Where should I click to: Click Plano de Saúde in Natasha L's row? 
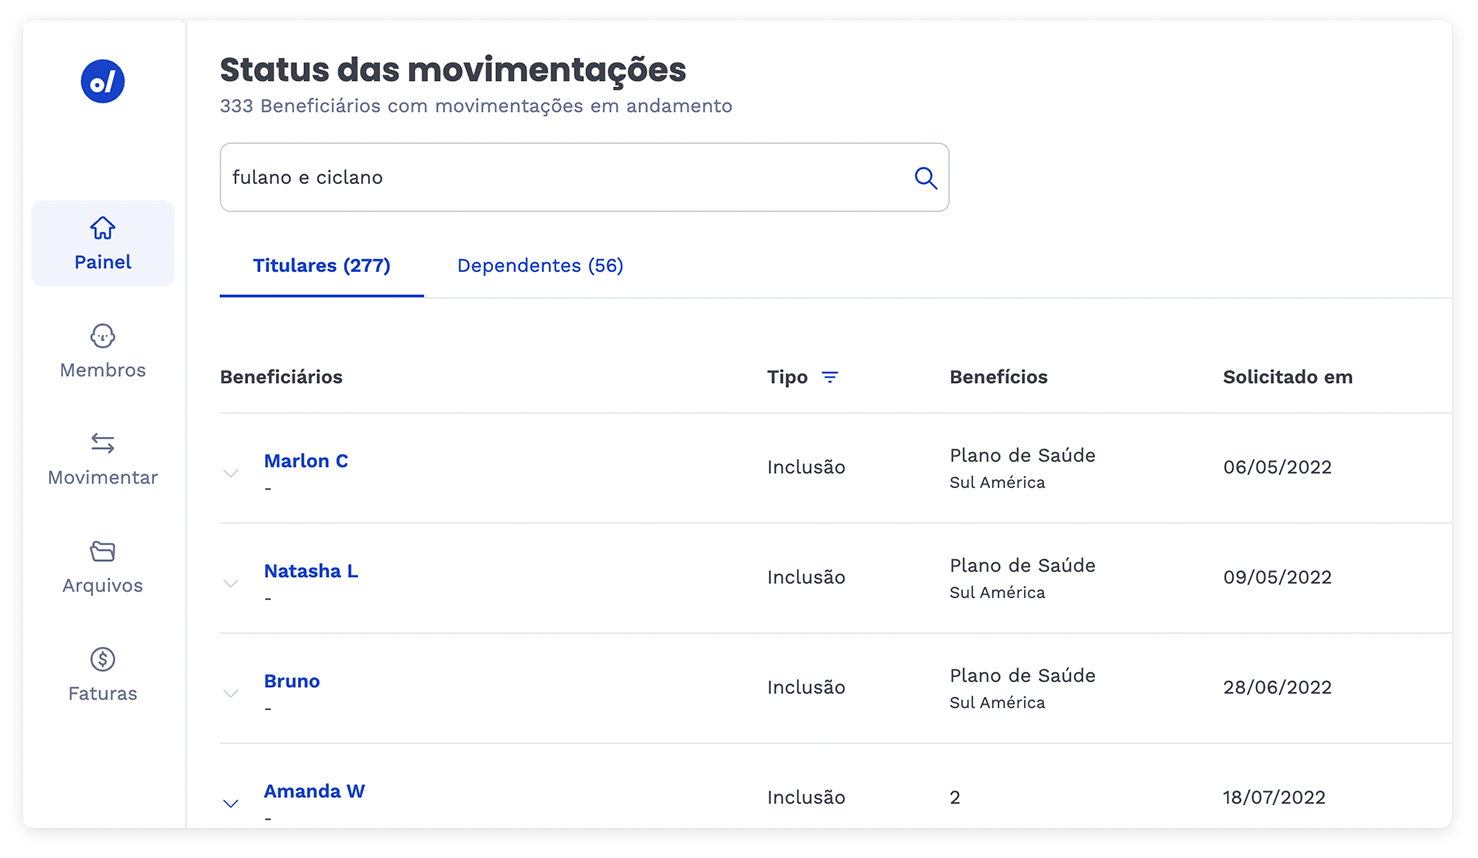coord(1023,565)
